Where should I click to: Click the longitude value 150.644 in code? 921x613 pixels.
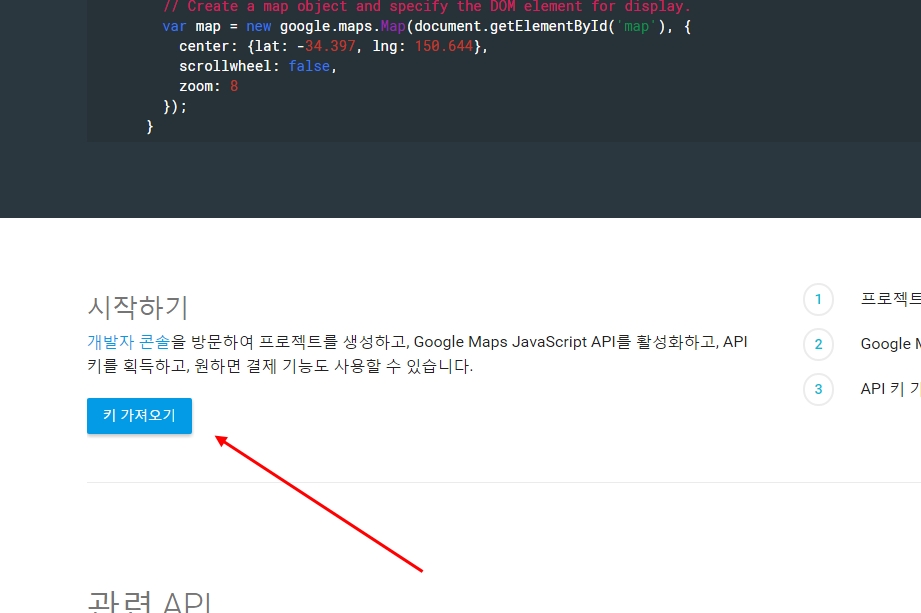coord(443,46)
